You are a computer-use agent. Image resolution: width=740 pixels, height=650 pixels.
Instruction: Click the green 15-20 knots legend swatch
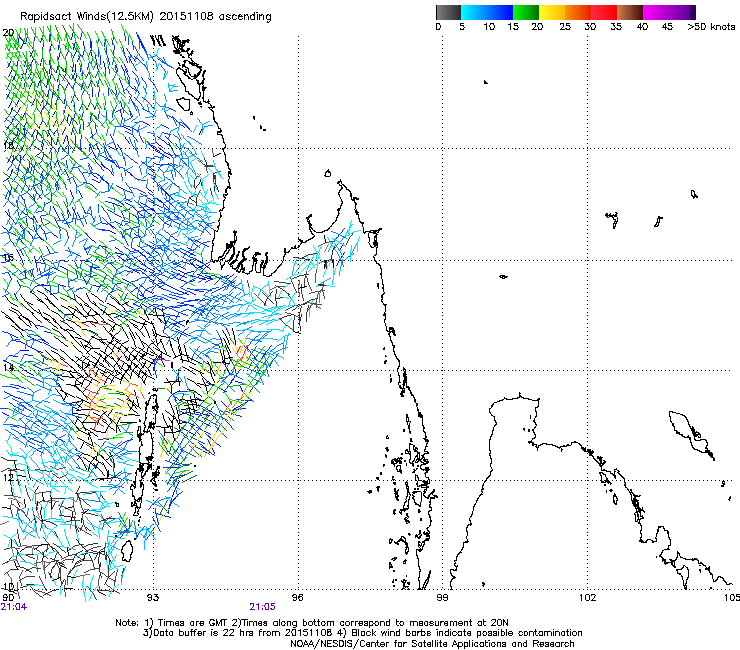[x=526, y=12]
